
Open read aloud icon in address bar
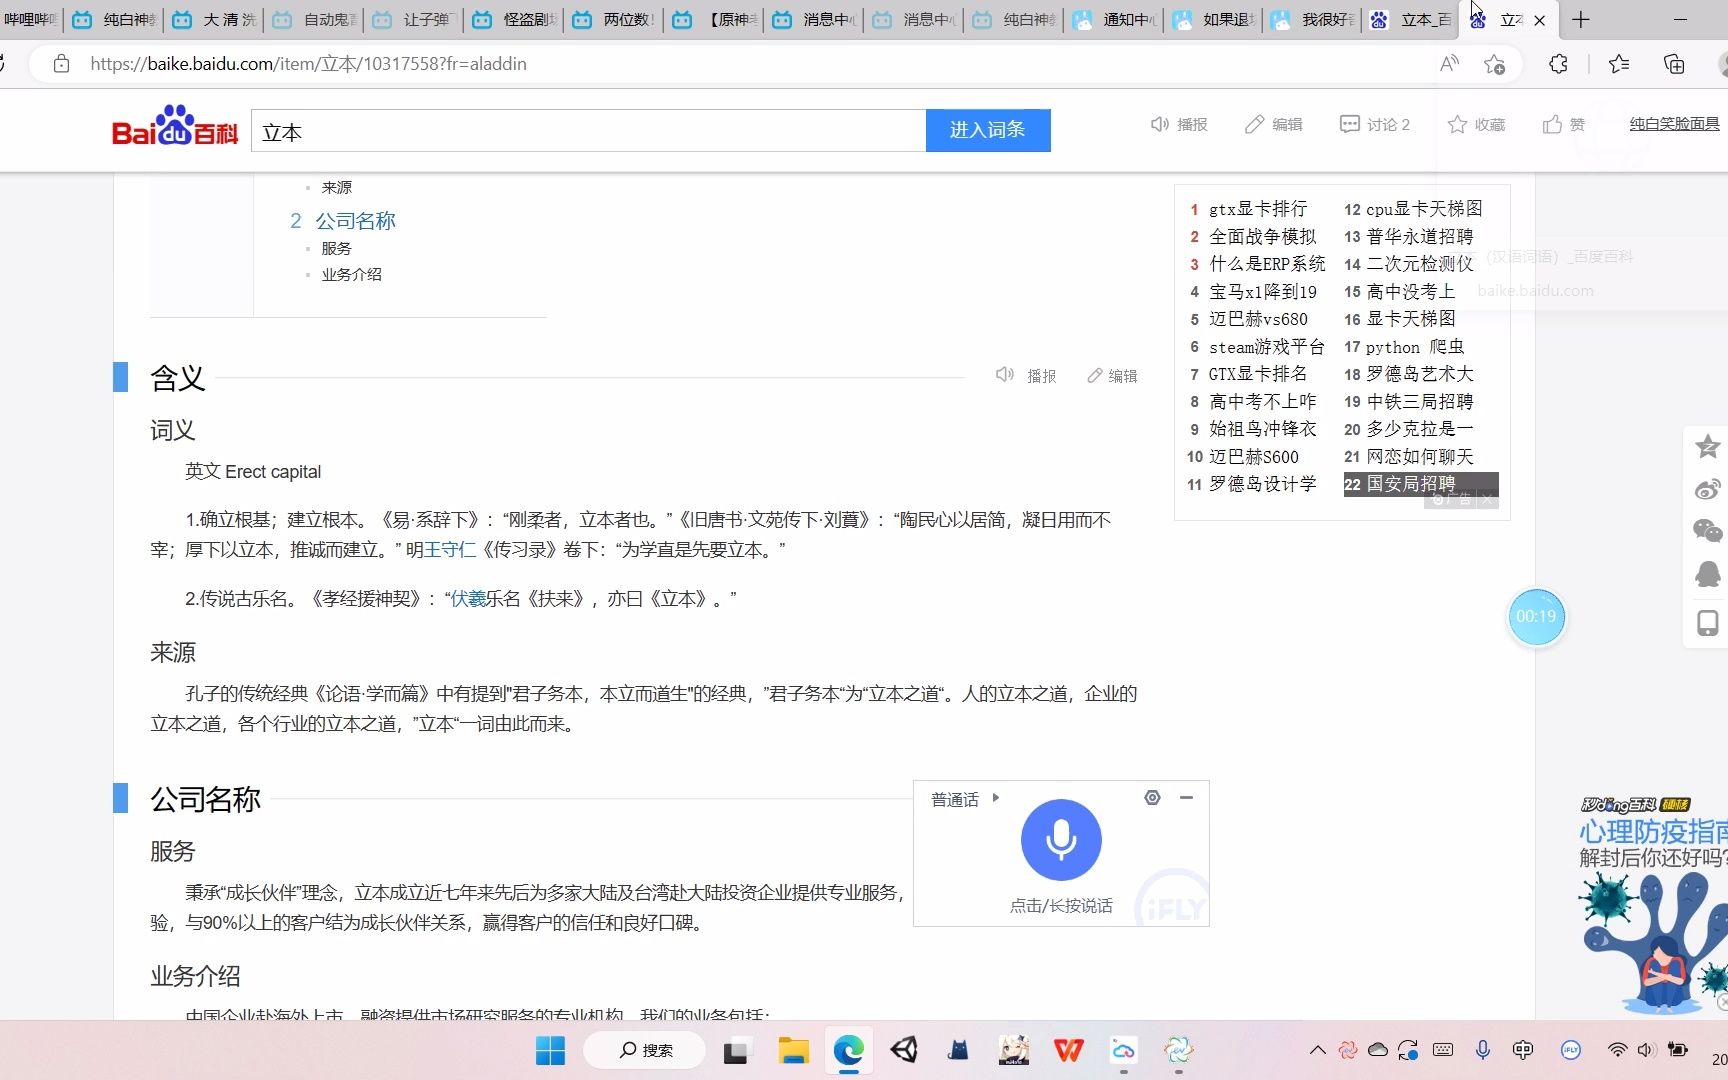tap(1449, 64)
